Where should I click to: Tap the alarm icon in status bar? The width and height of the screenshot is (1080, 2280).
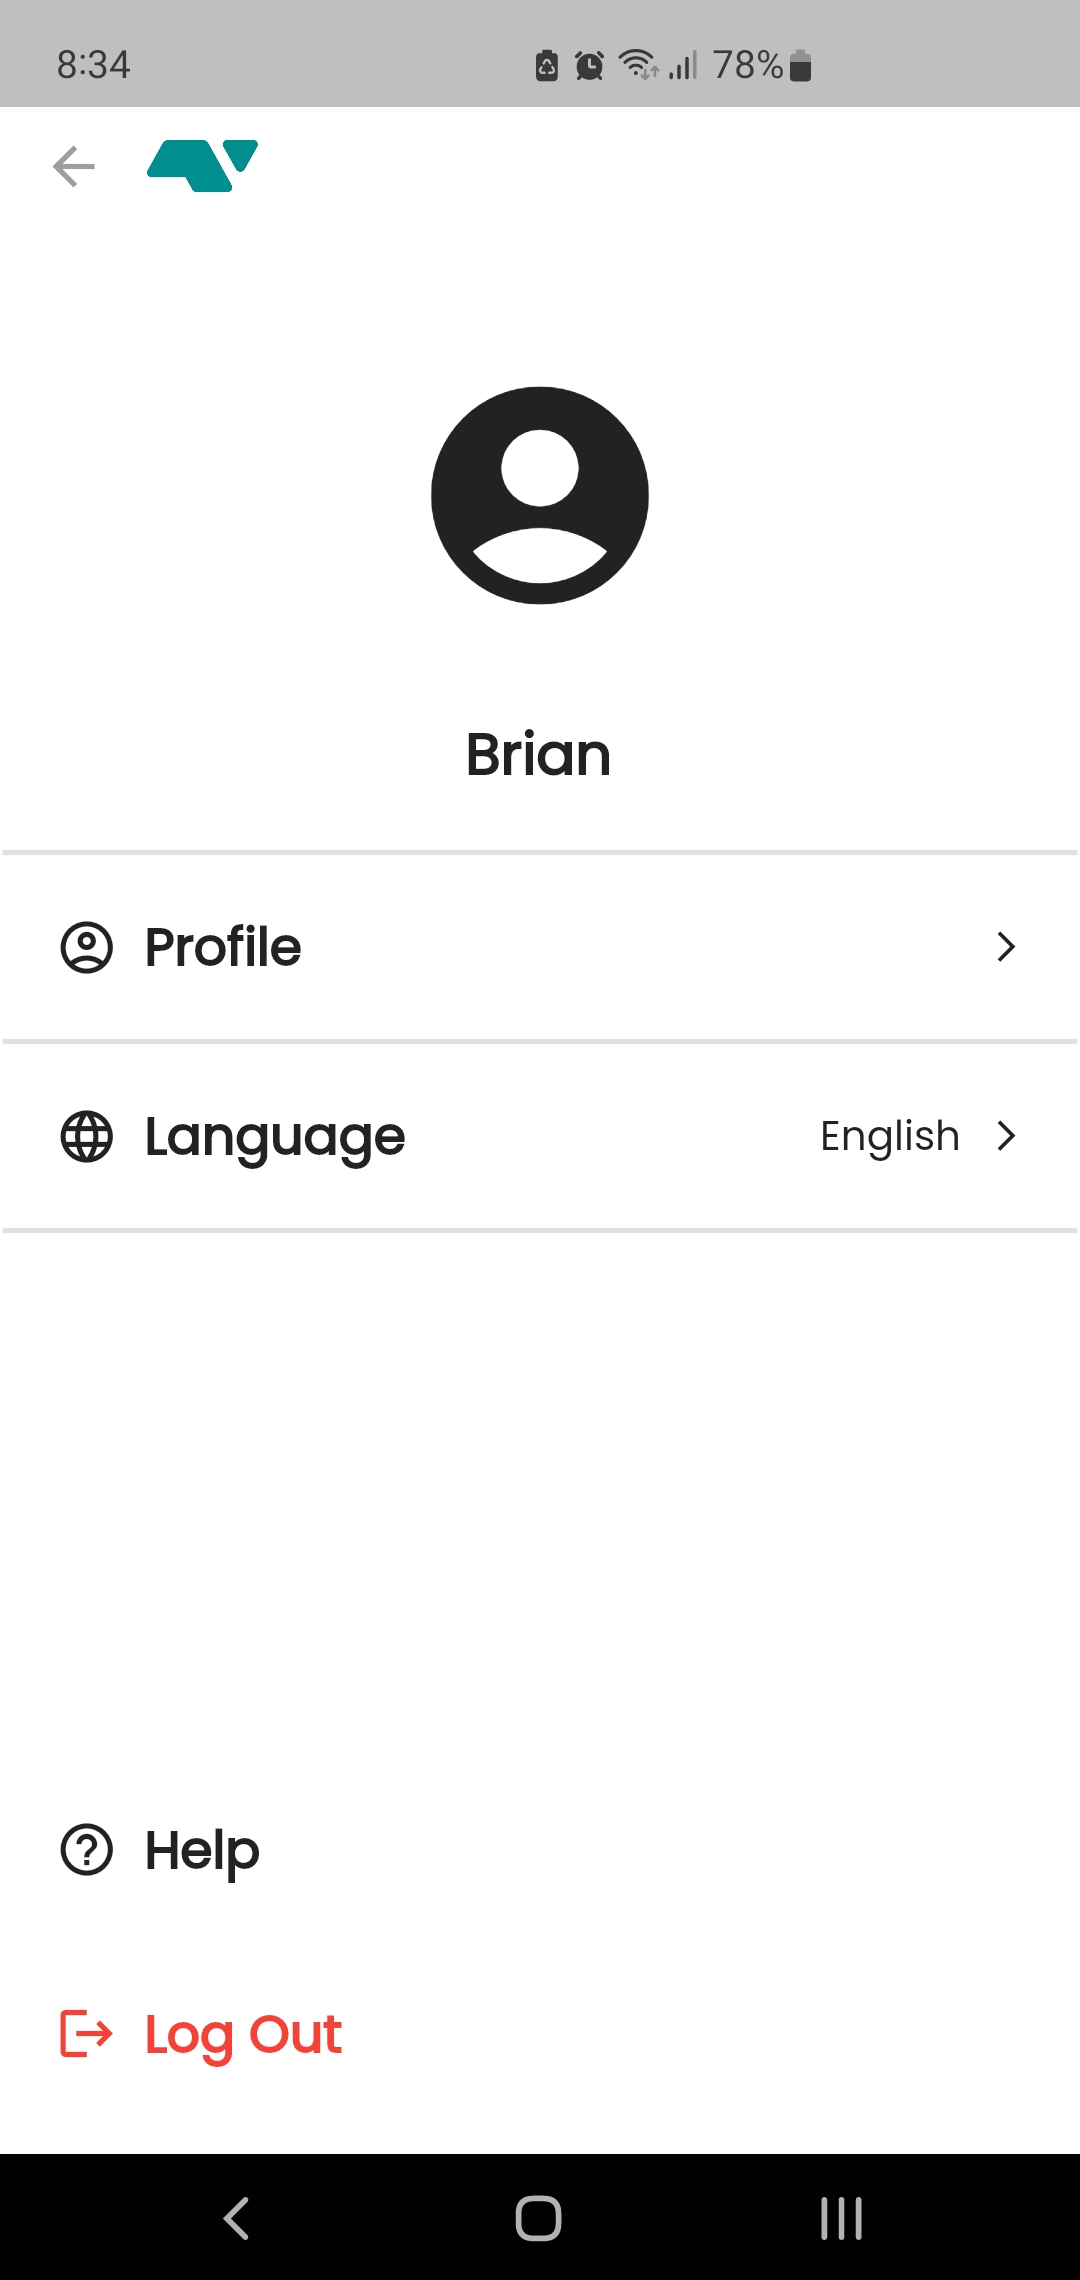coord(589,66)
